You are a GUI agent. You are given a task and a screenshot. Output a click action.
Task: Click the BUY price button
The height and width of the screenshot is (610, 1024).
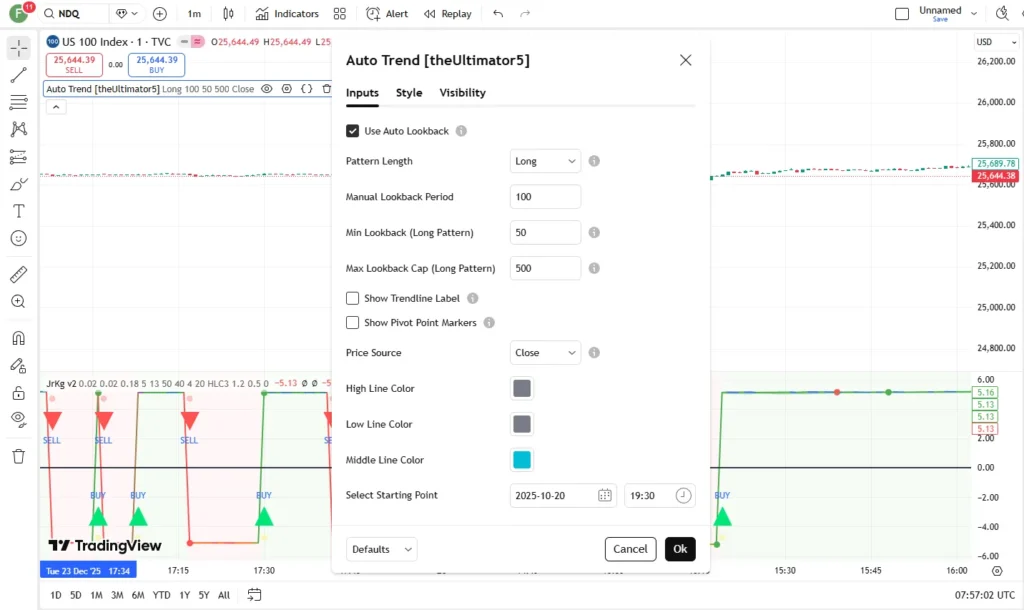(x=157, y=65)
